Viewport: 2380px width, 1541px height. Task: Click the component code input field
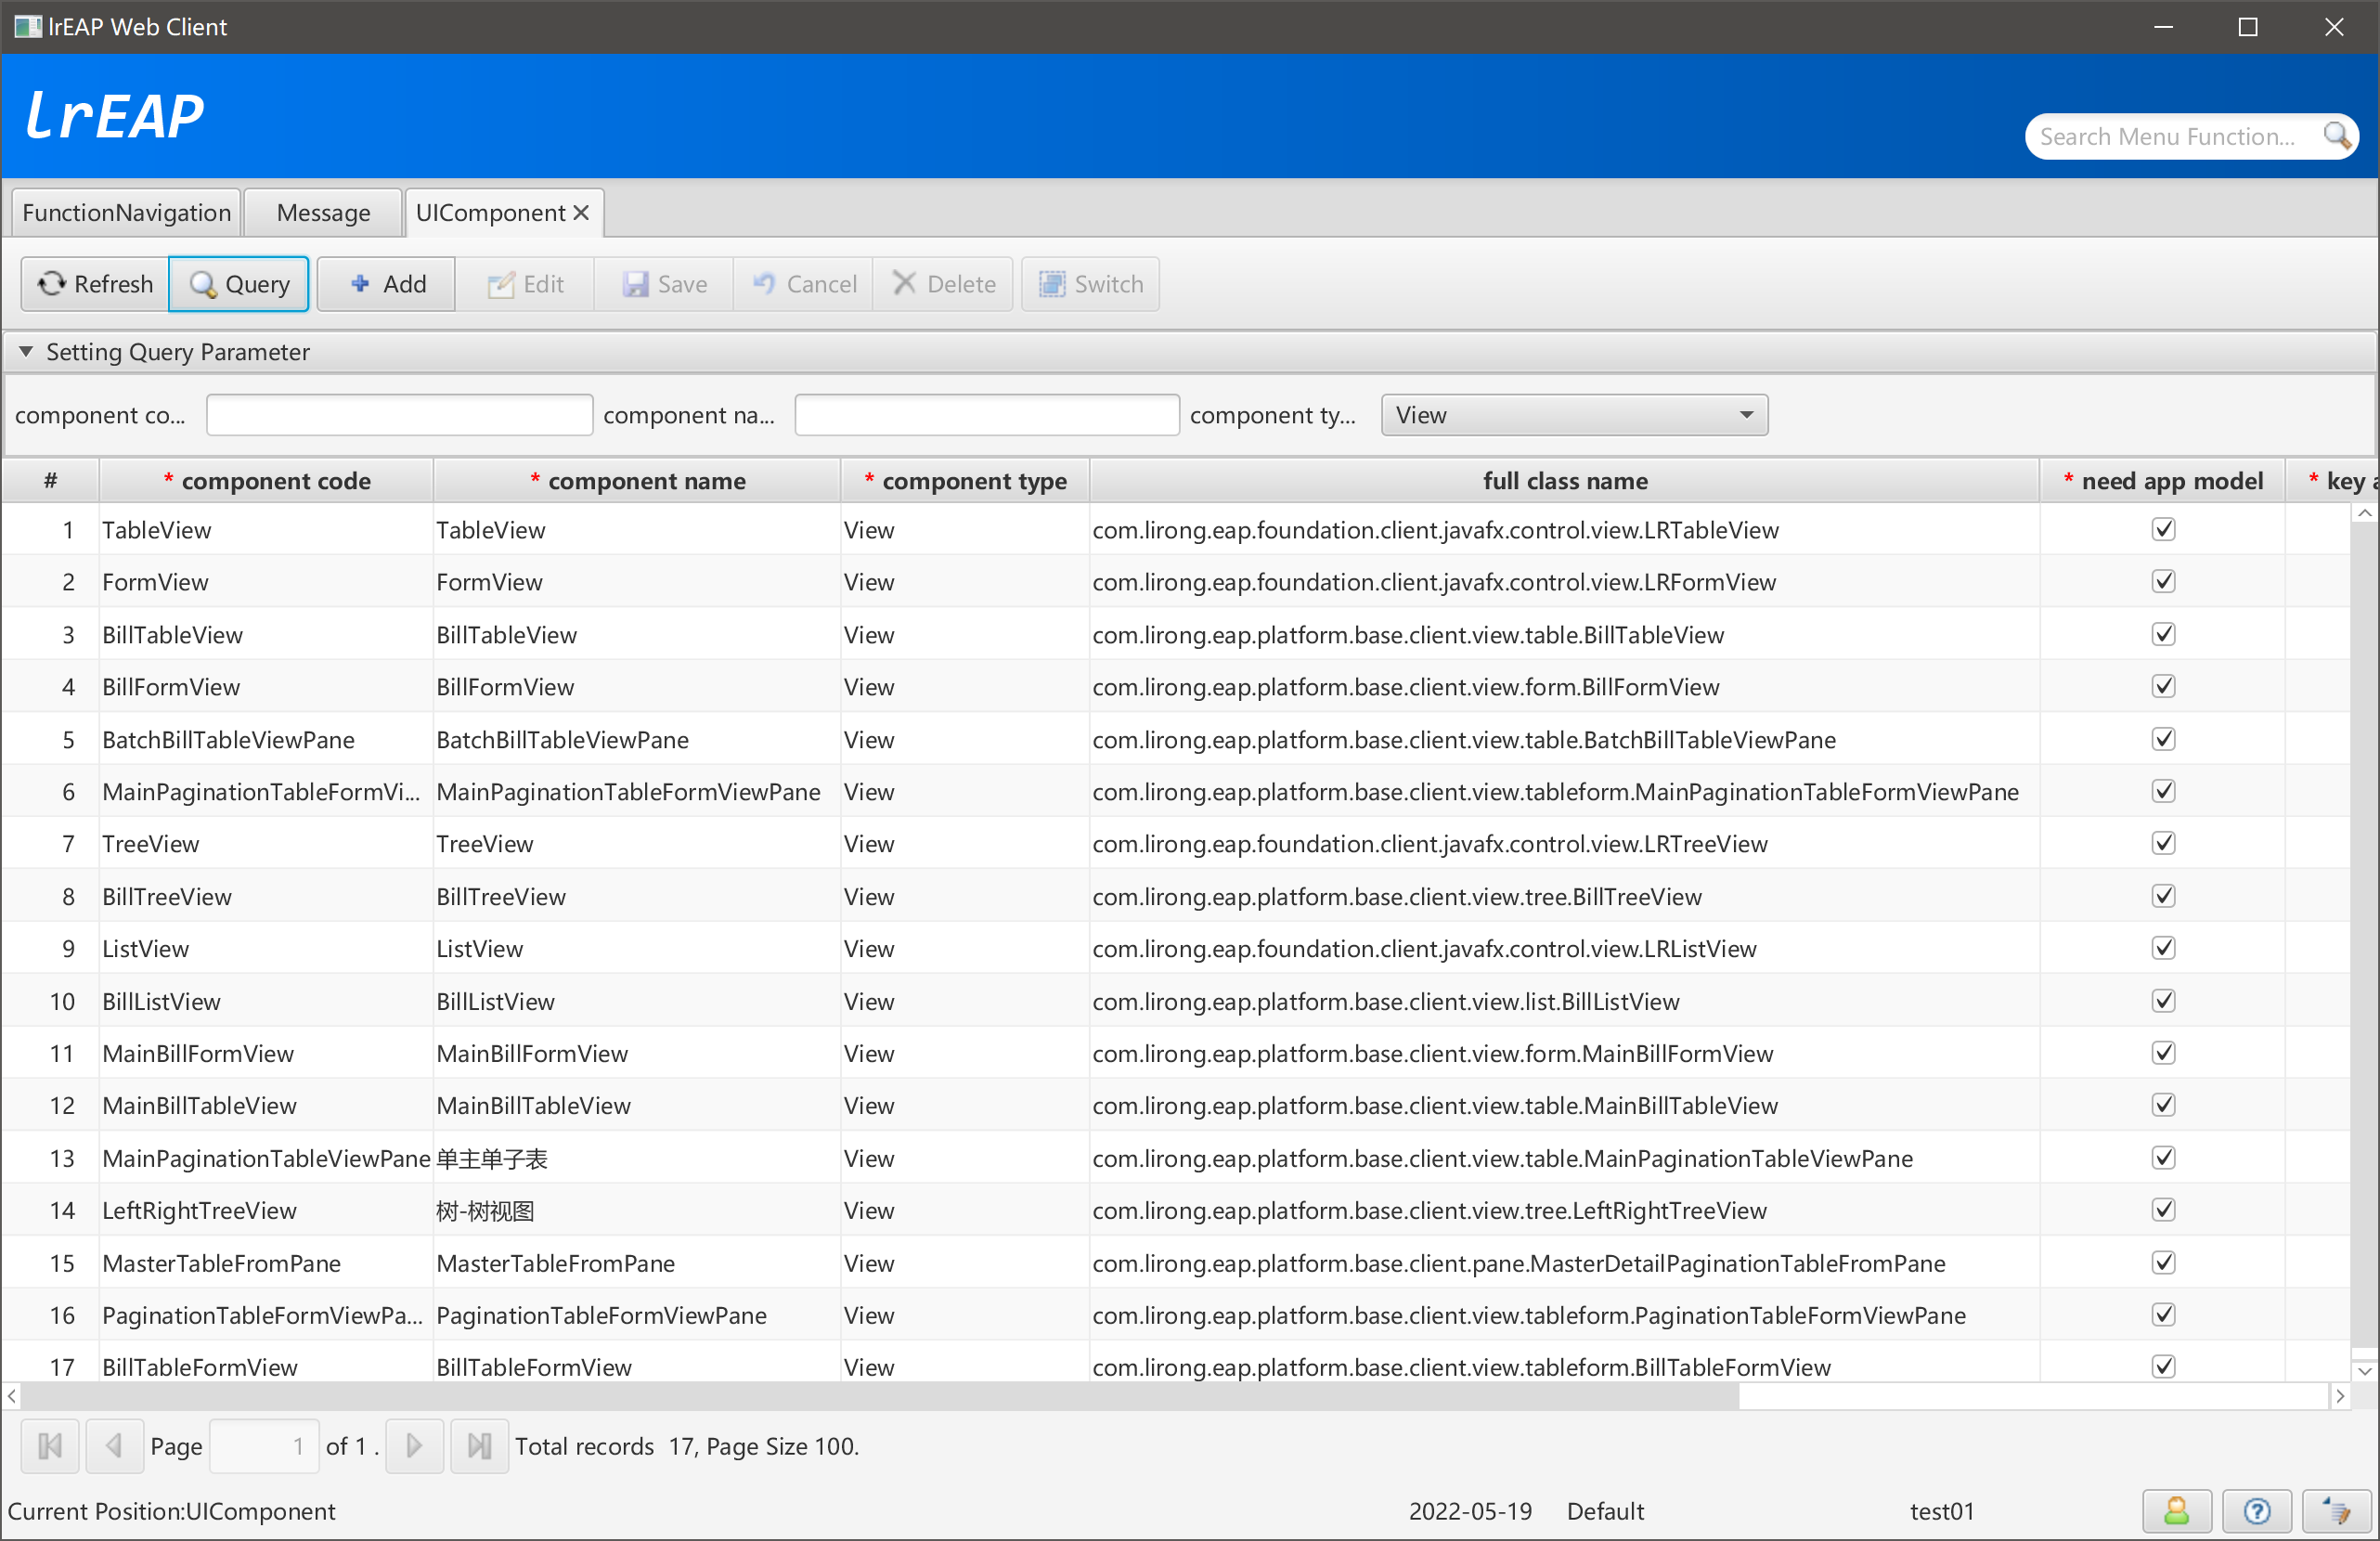click(399, 415)
